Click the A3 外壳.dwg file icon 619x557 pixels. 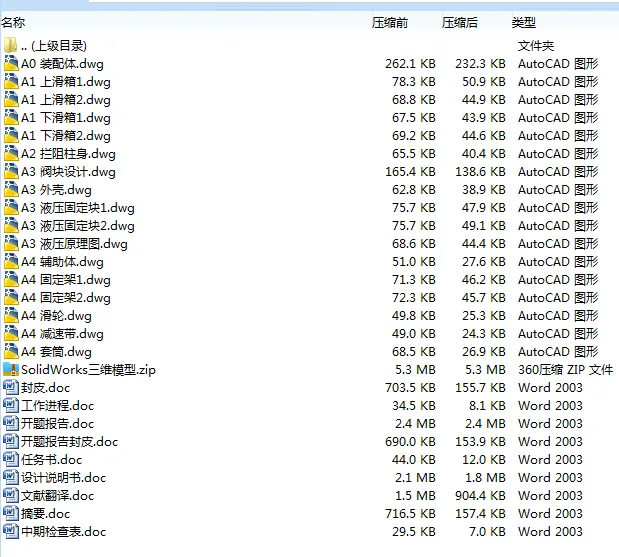11,189
